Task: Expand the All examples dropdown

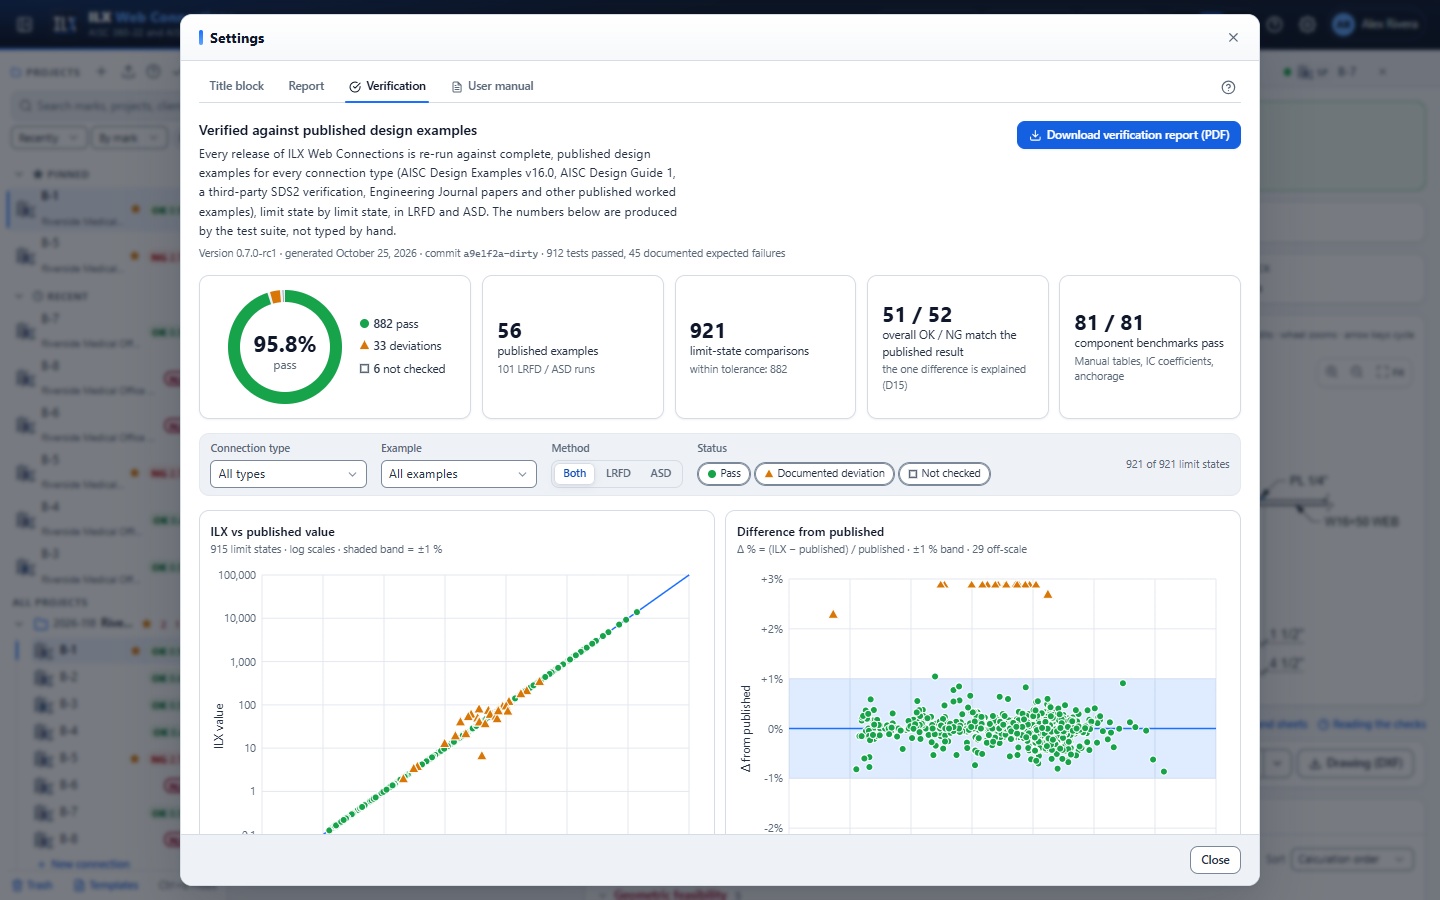Action: click(459, 474)
